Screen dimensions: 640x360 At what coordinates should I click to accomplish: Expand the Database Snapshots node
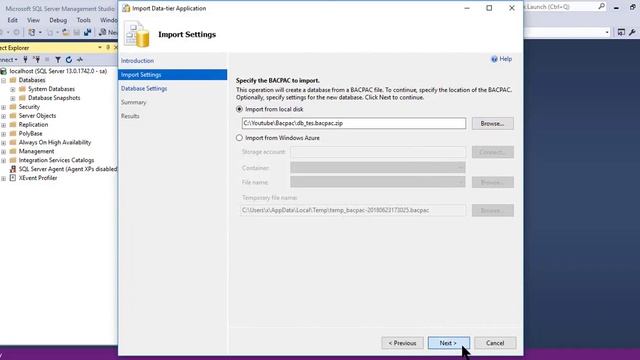(13, 98)
